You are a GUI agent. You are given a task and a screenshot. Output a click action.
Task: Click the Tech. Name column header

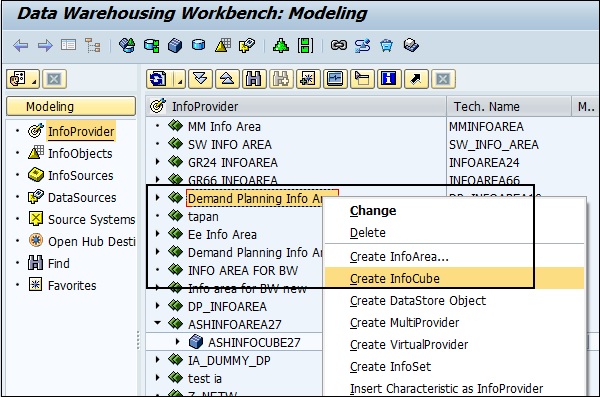click(509, 106)
